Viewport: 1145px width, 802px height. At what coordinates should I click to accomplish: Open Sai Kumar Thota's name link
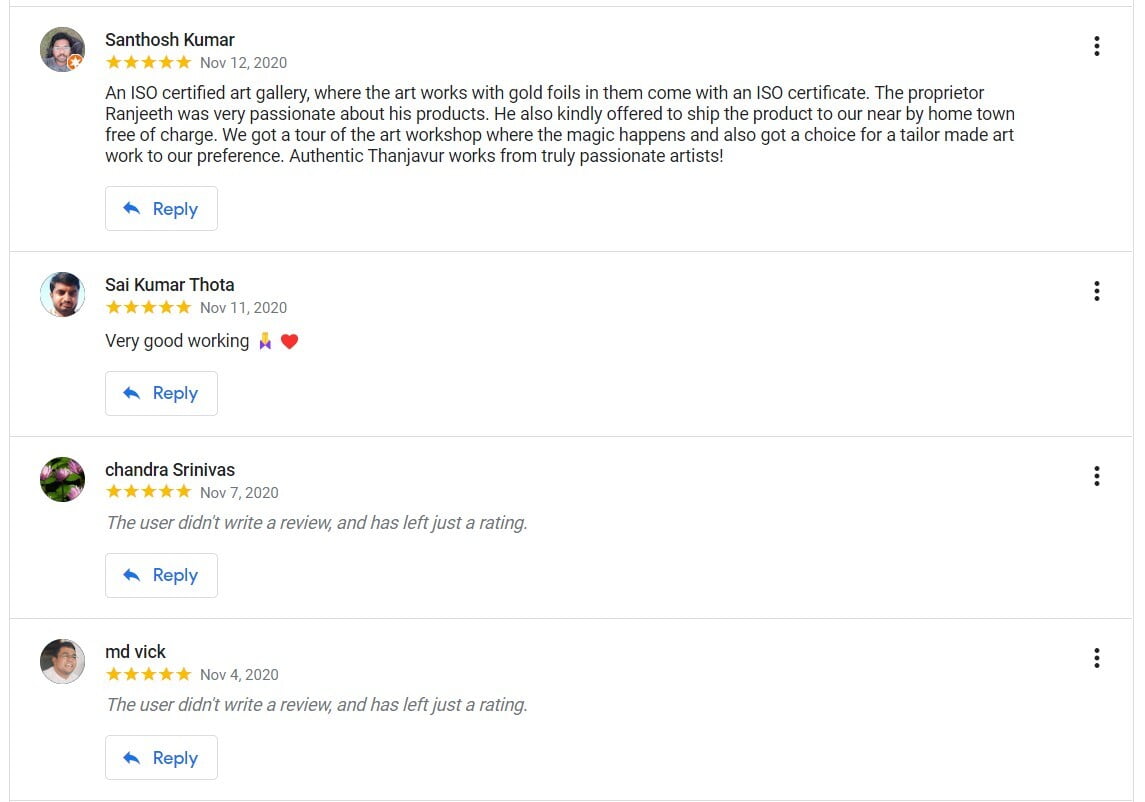tap(170, 285)
